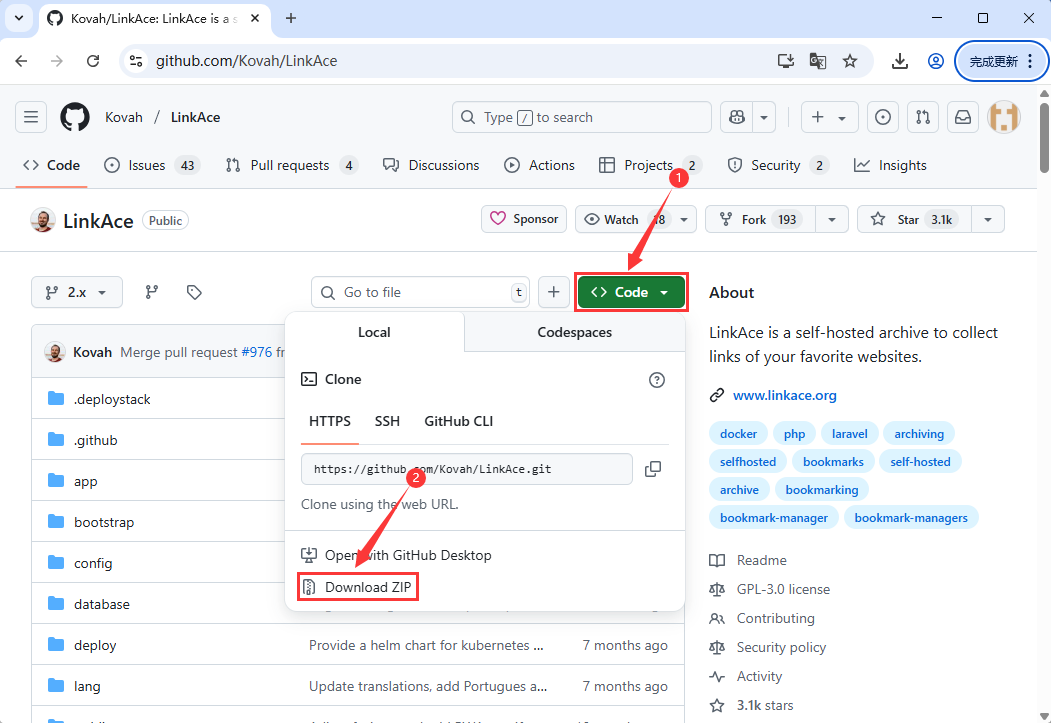Viewport: 1051px width, 723px height.
Task: Open the .deploystack folder
Action: 112,399
